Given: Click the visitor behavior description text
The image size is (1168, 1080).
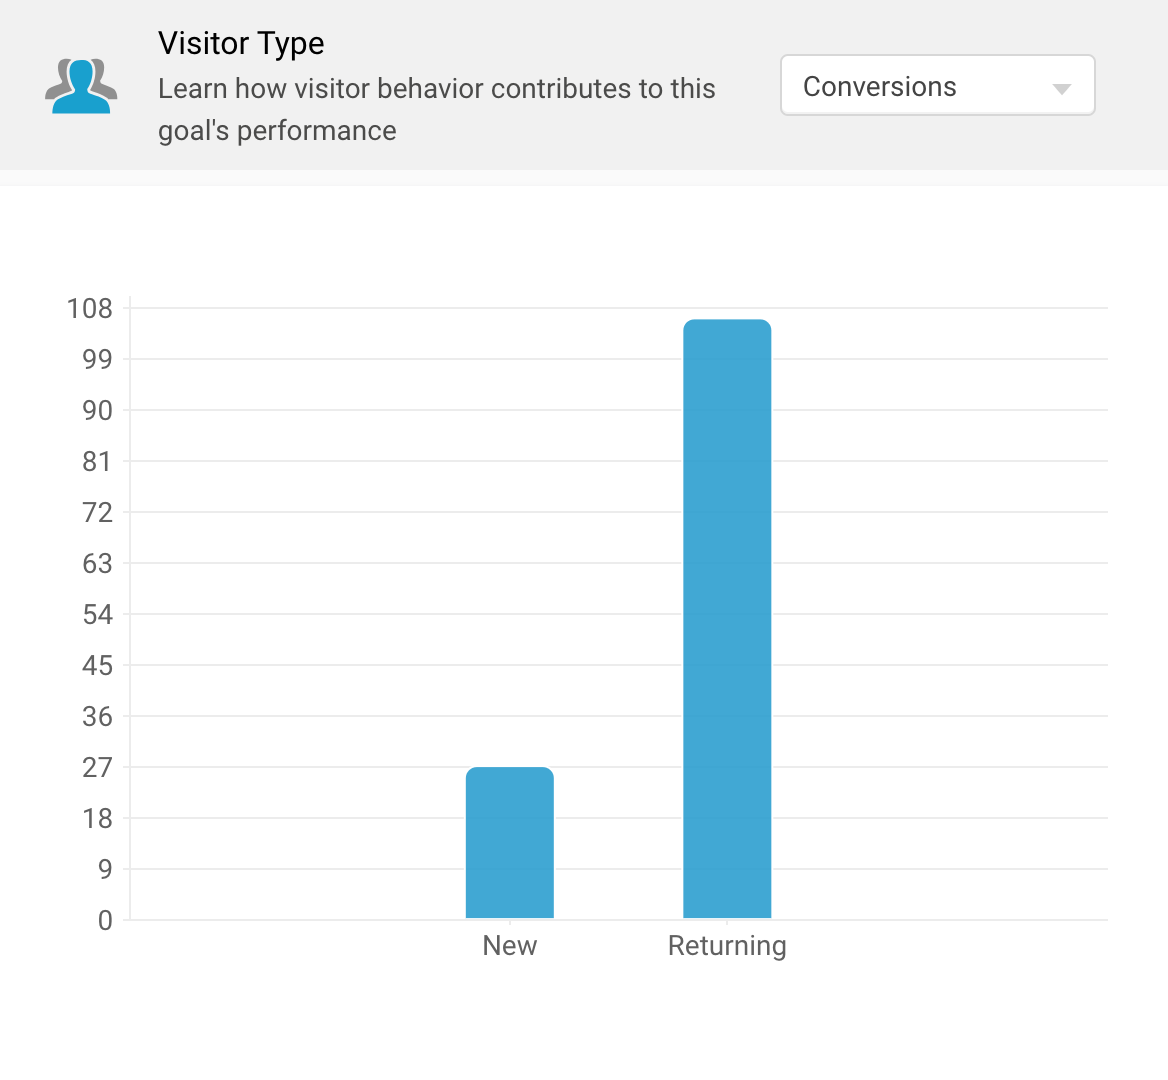Looking at the screenshot, I should click(436, 109).
